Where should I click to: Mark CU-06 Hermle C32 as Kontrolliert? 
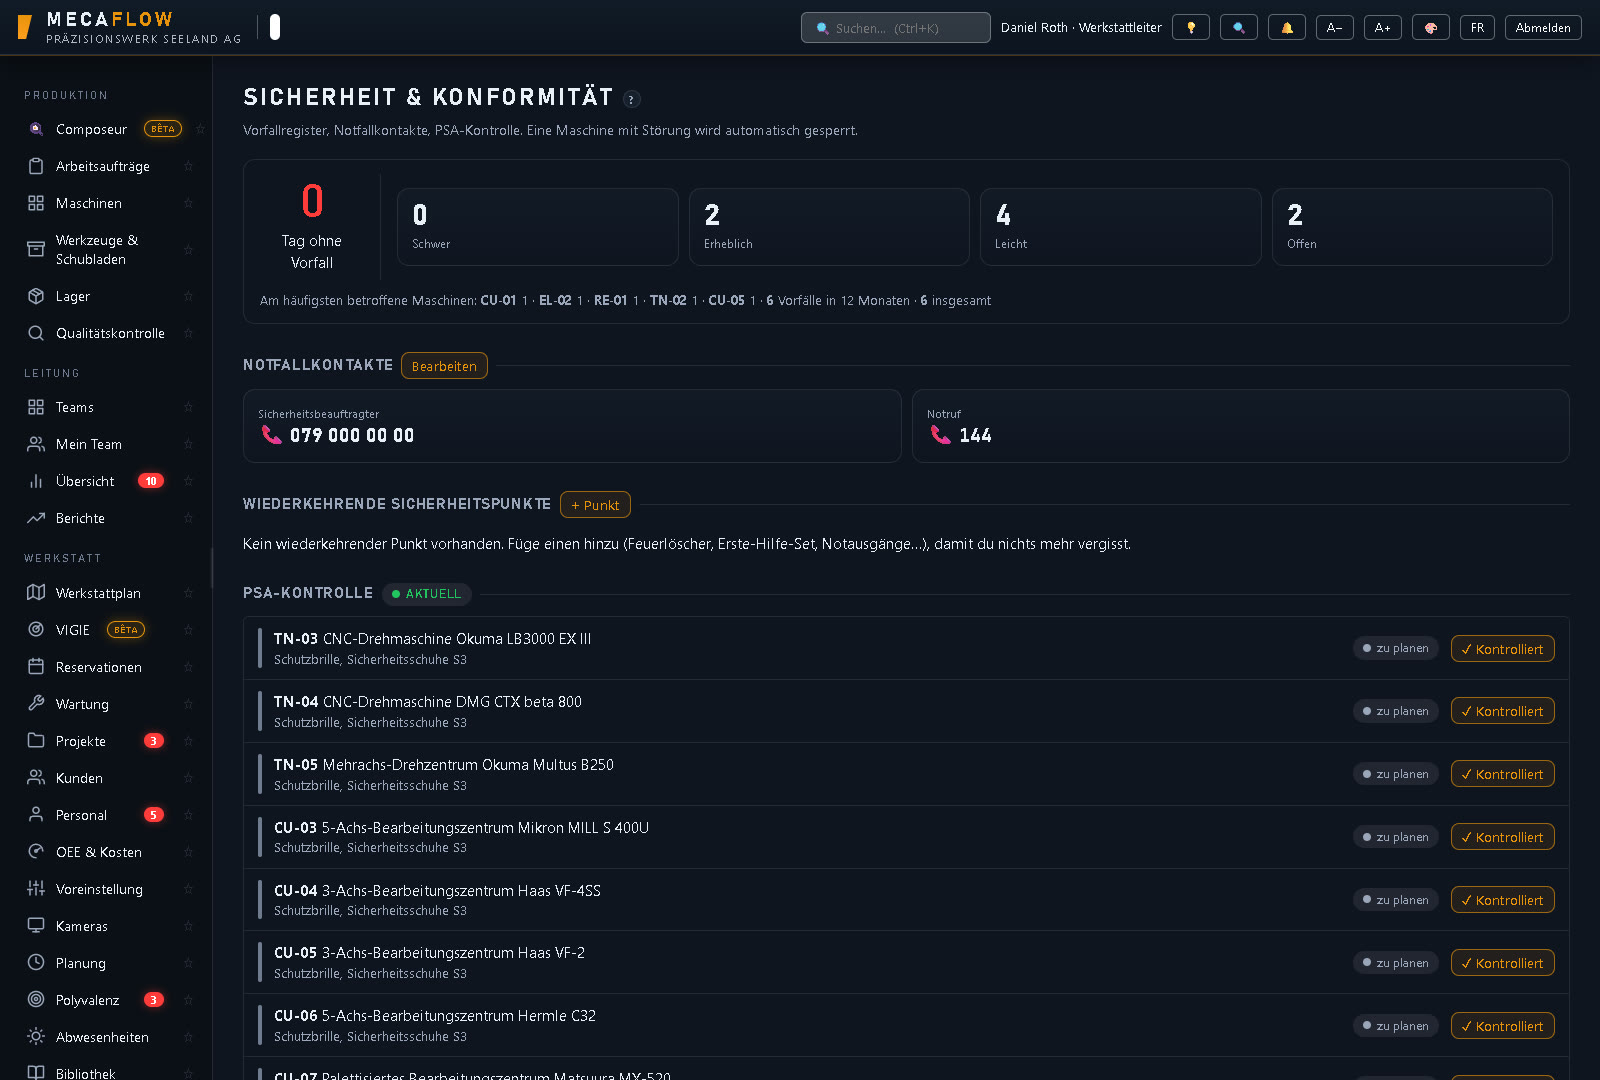pyautogui.click(x=1502, y=1026)
